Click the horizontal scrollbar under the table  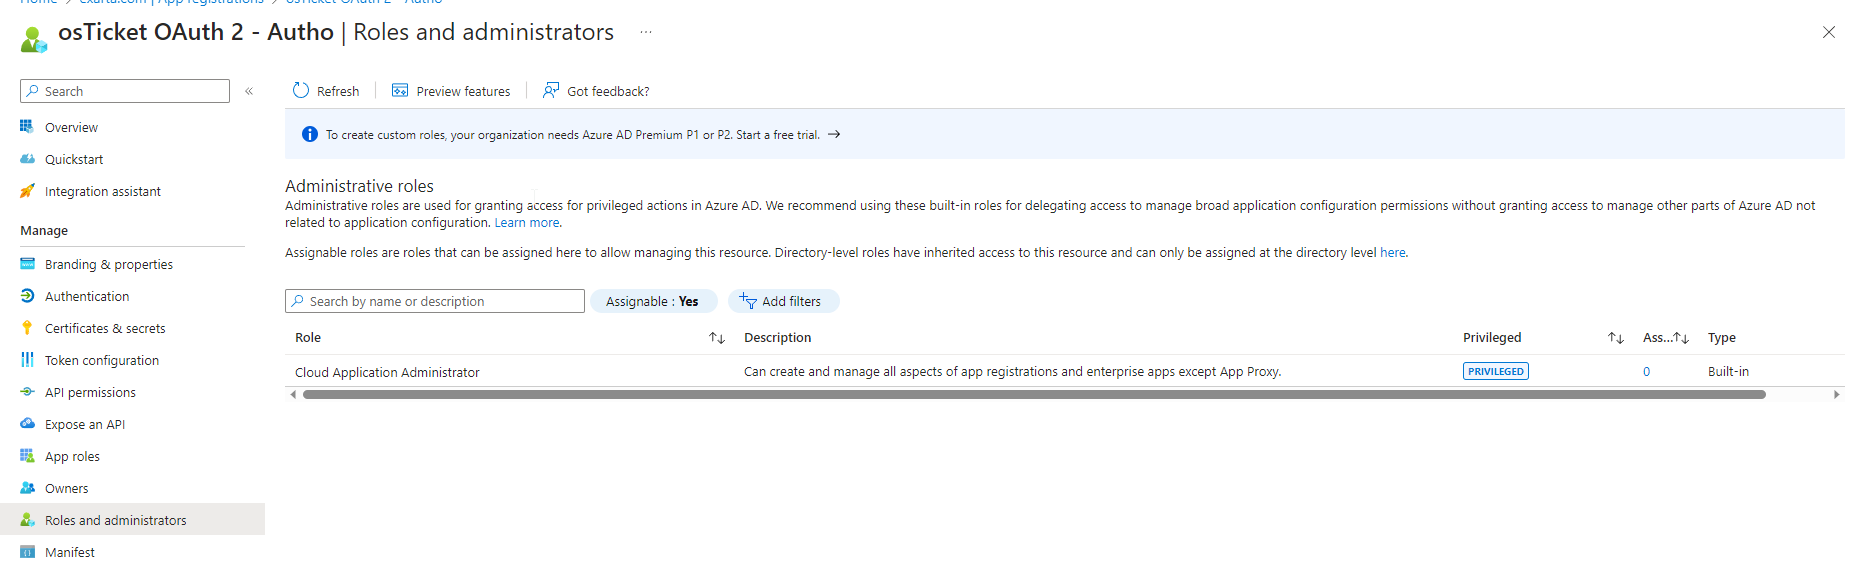coord(1033,395)
